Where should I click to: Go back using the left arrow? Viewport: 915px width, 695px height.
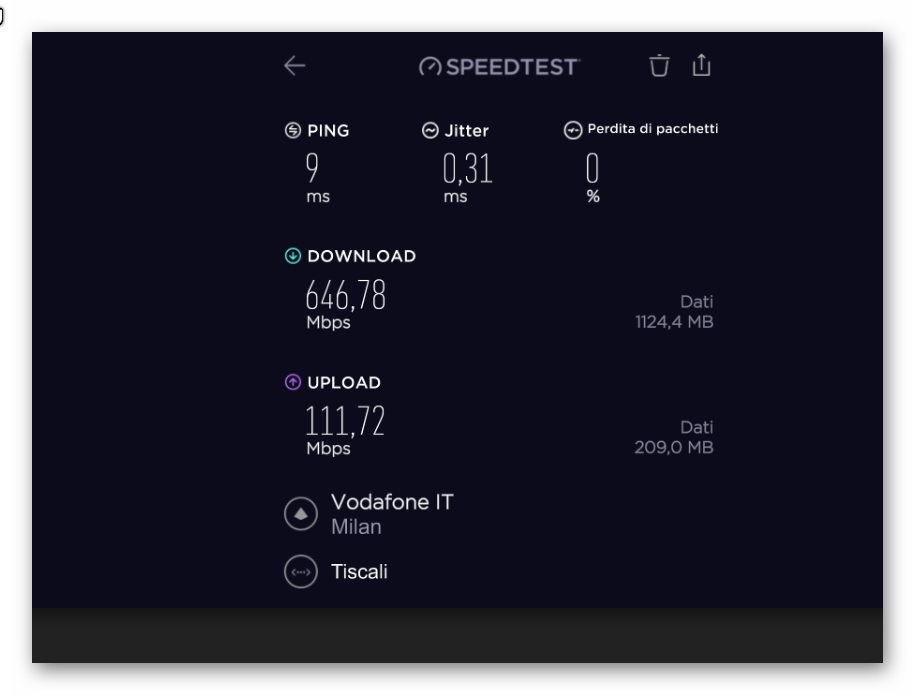pos(295,66)
